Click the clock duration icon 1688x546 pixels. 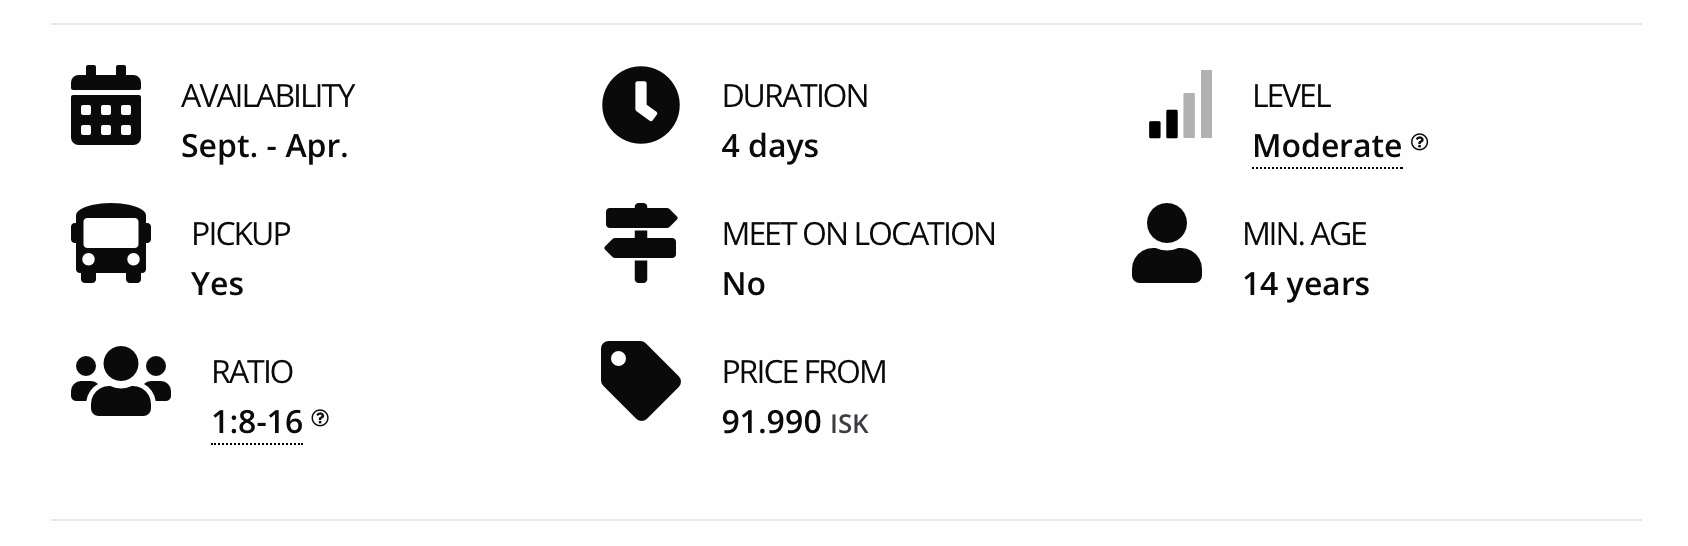pos(641,105)
